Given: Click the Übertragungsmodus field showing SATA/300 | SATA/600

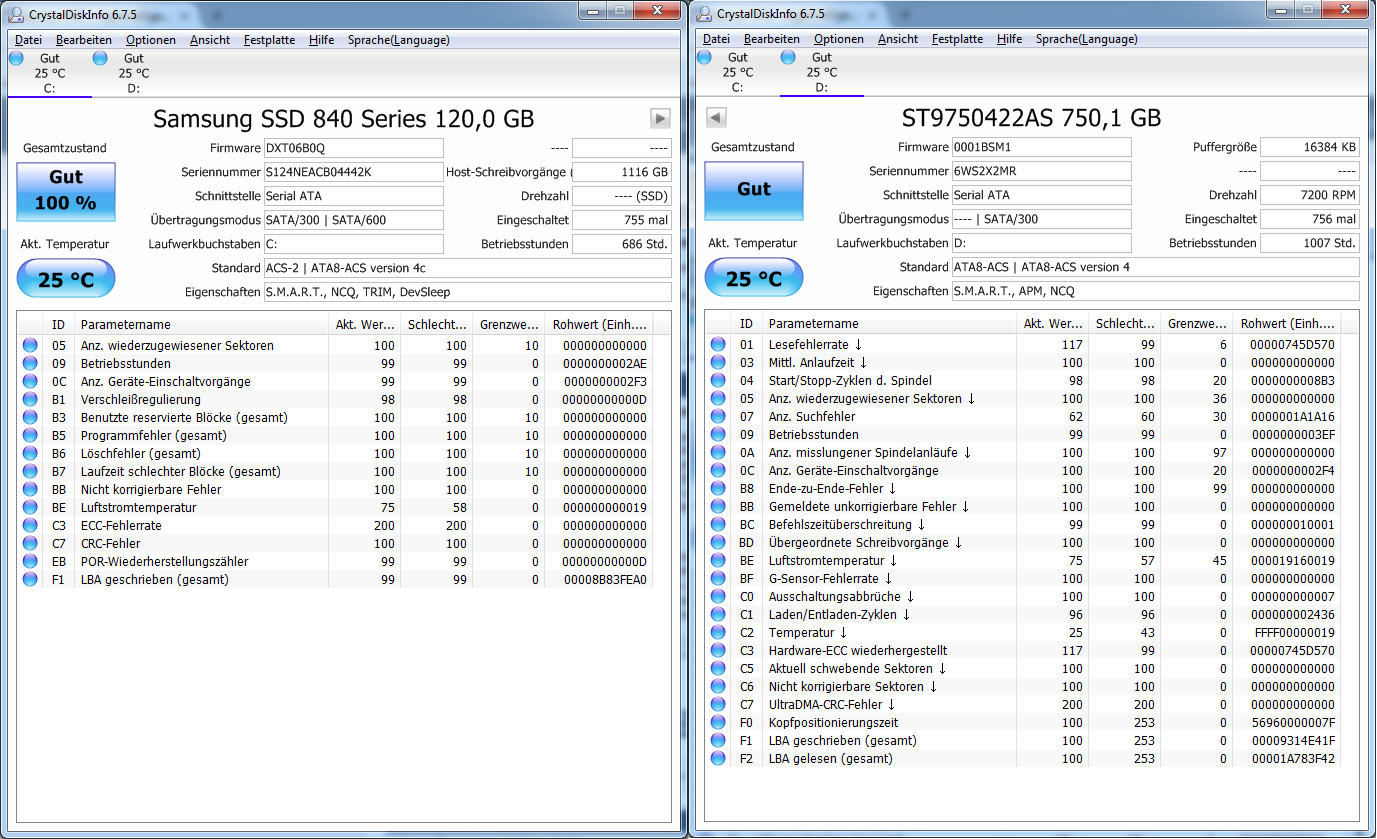Looking at the screenshot, I should tap(353, 220).
